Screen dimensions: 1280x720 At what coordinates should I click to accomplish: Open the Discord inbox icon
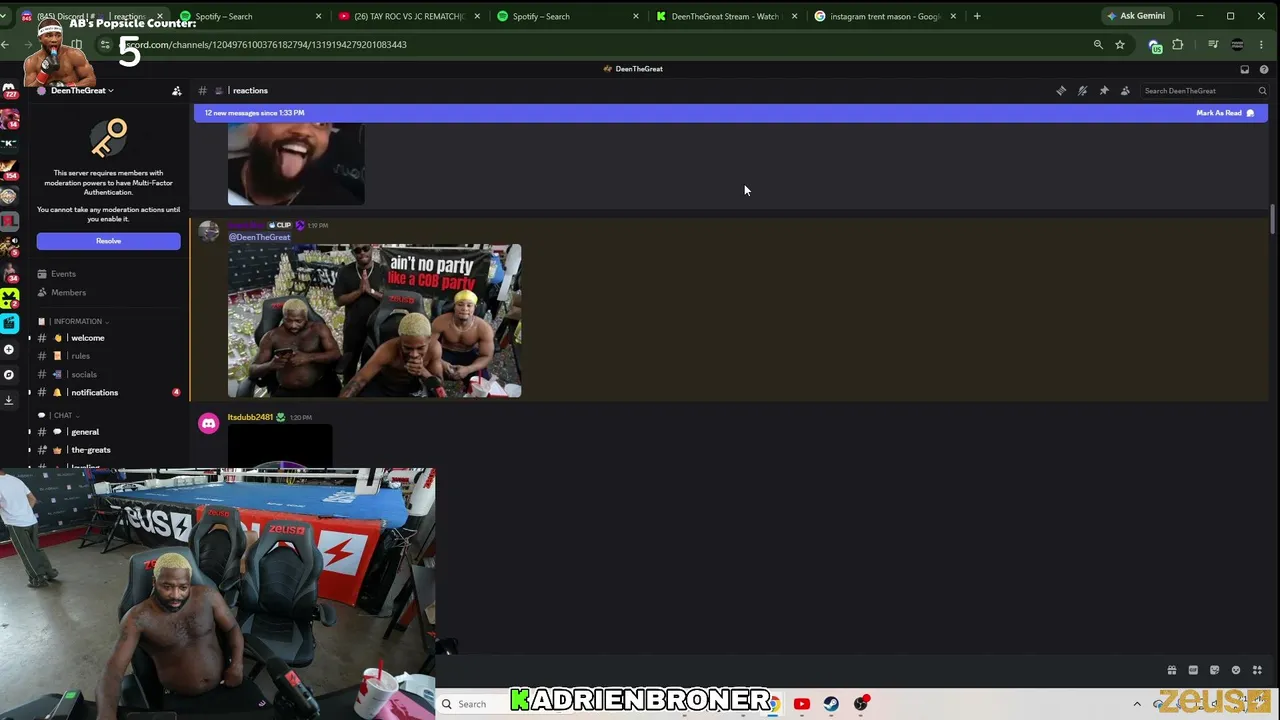click(x=1244, y=69)
